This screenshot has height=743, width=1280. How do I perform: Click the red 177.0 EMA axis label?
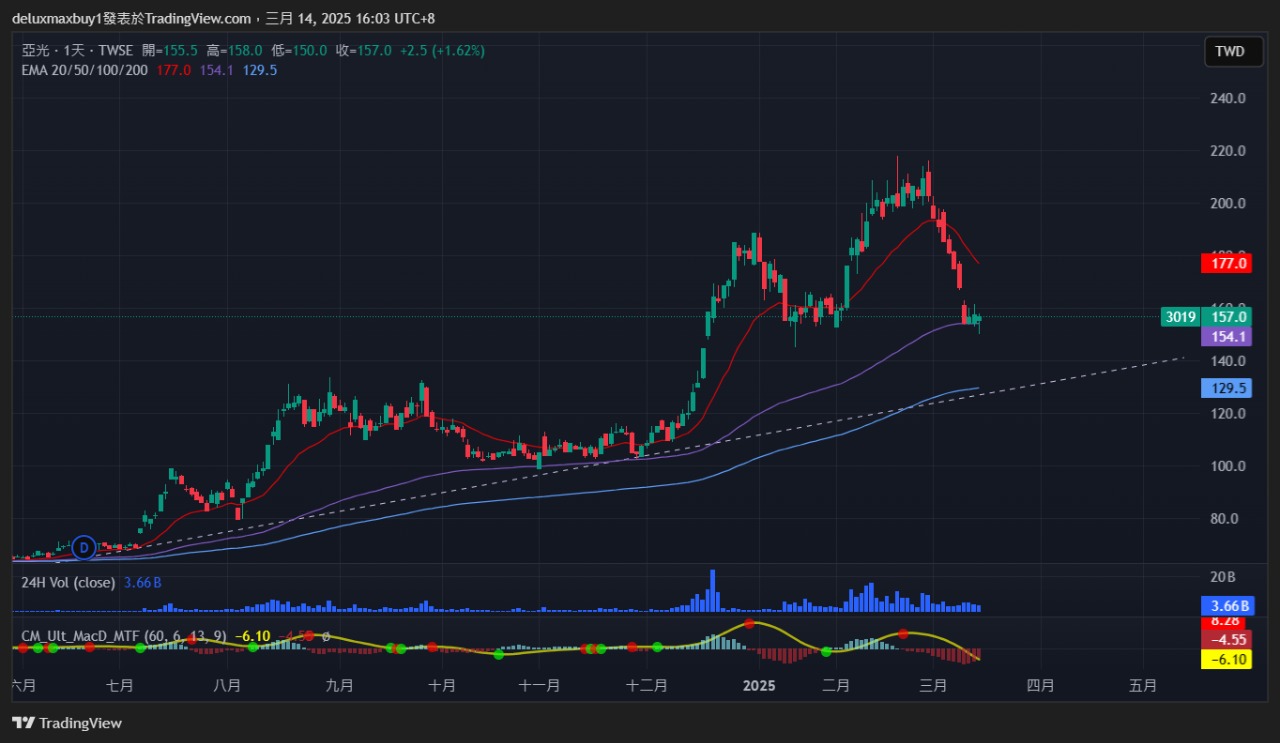click(x=1228, y=263)
